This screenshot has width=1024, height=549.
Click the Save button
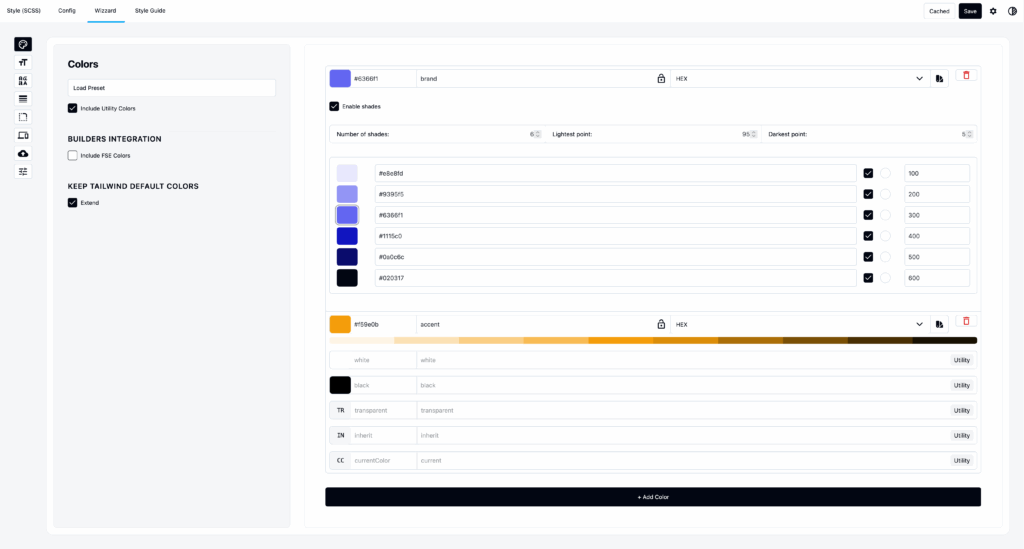coord(970,11)
